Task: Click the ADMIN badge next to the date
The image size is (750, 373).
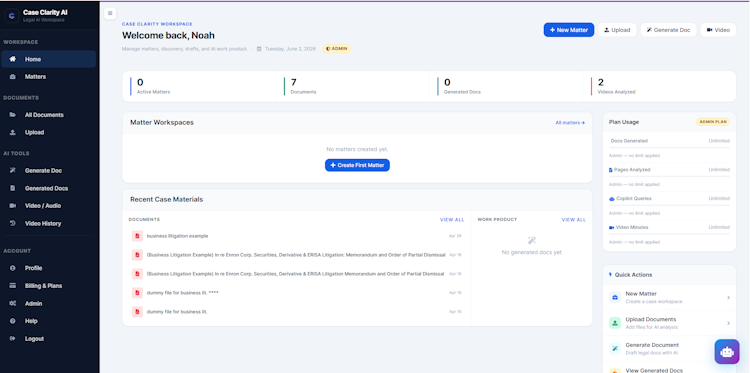Action: (x=337, y=49)
